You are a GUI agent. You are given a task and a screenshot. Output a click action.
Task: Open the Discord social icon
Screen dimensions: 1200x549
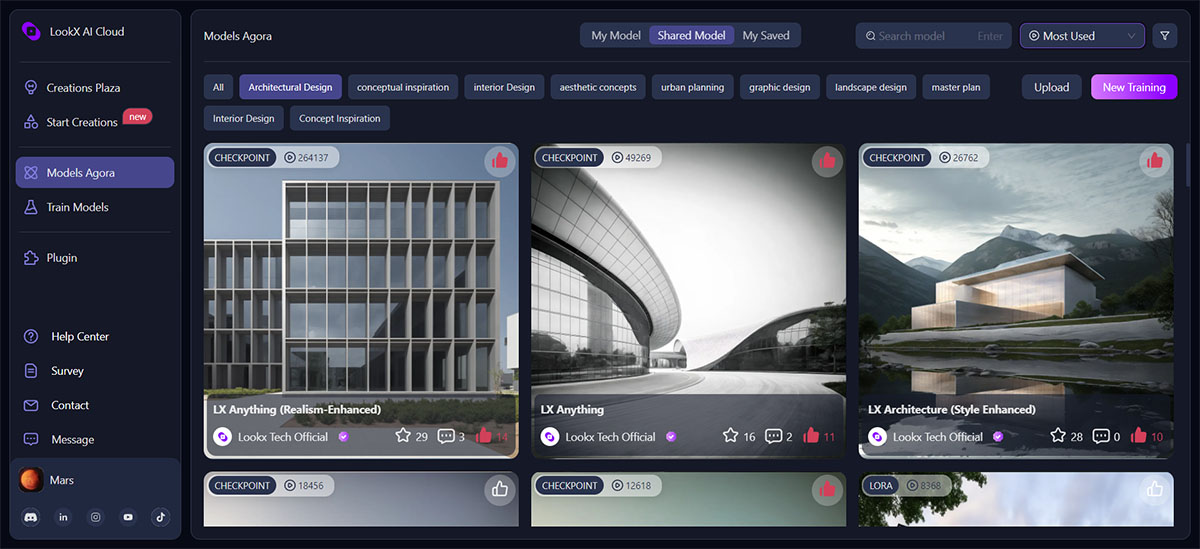[31, 517]
